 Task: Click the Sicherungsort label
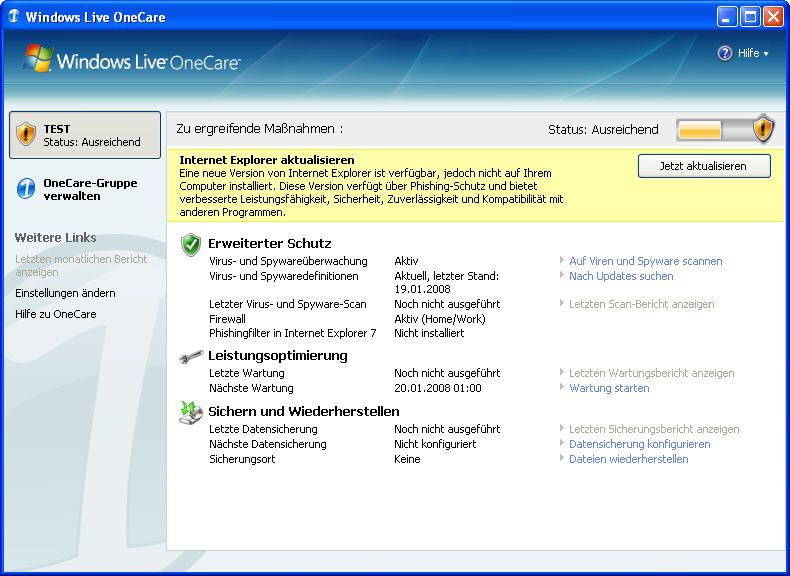pos(242,459)
